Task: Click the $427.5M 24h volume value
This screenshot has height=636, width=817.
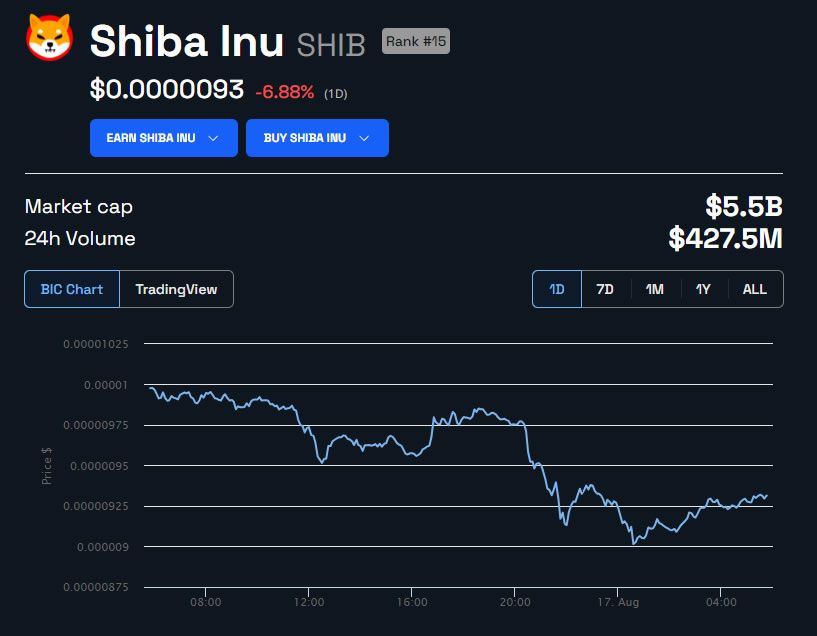Action: (725, 239)
